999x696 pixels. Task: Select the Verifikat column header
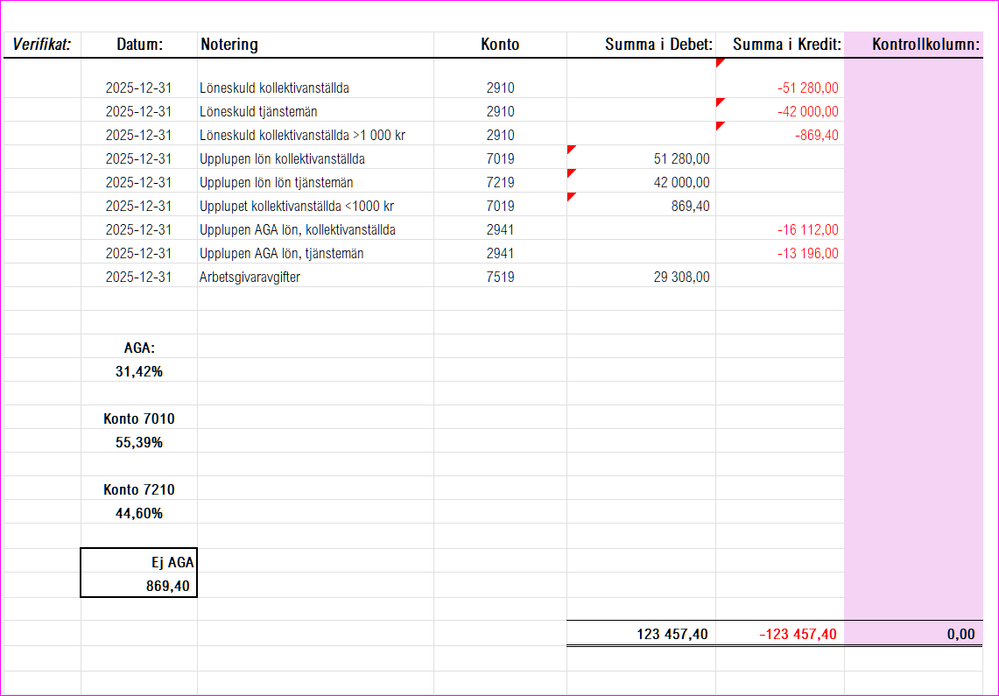(x=42, y=45)
